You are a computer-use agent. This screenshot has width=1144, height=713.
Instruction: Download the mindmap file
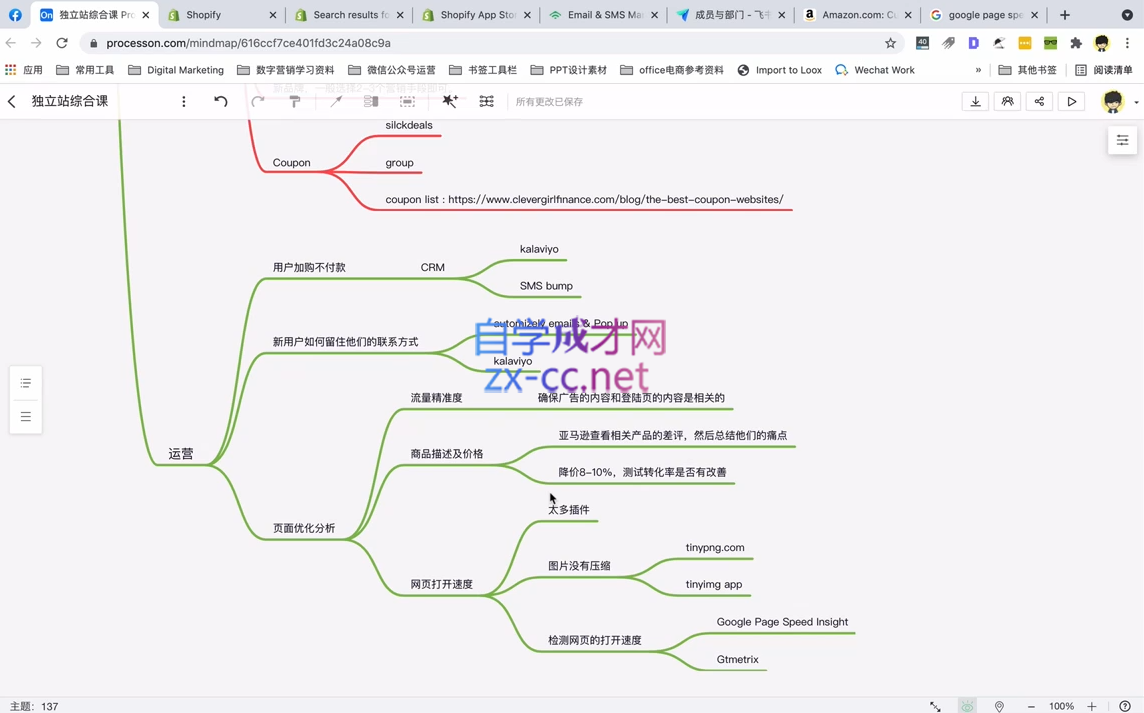(x=975, y=101)
